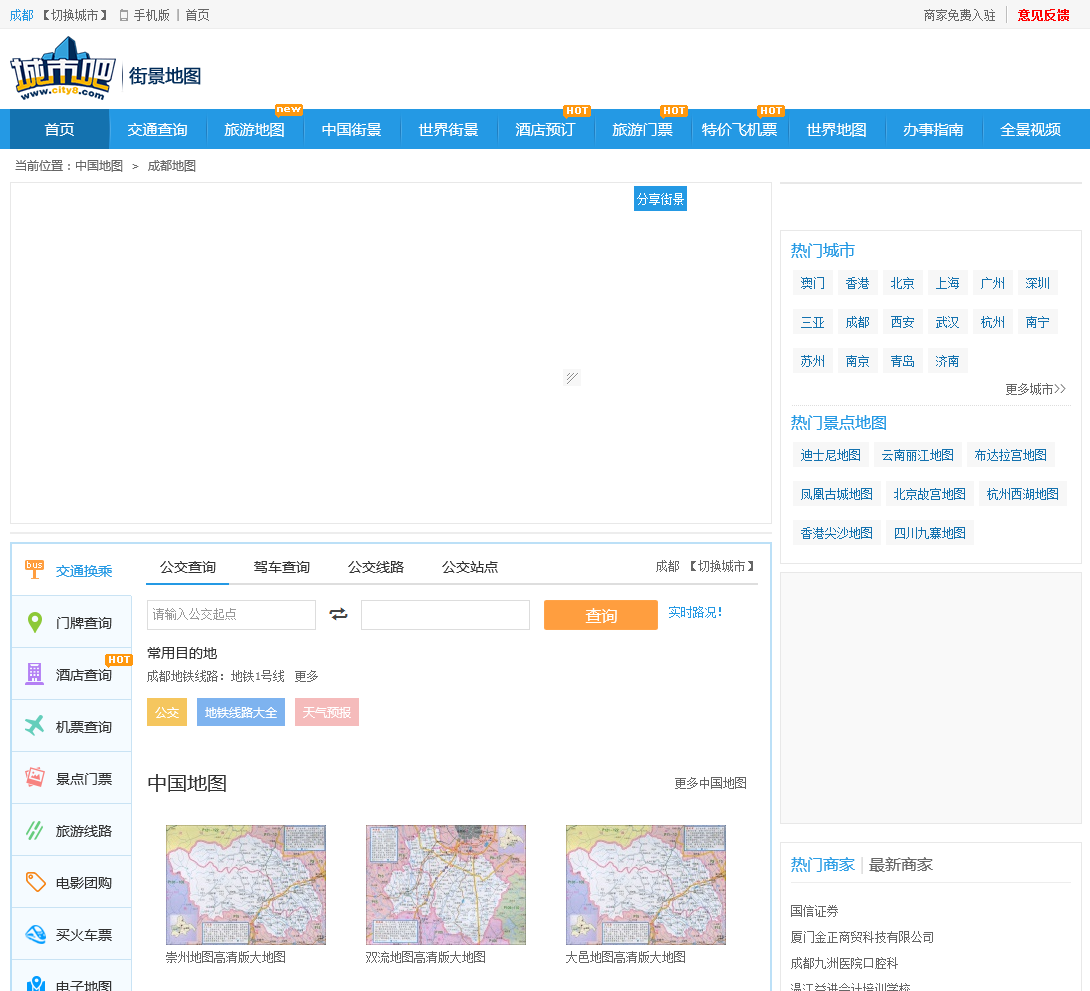Click the 意见反馈 link
Viewport: 1090px width, 991px height.
(1043, 15)
